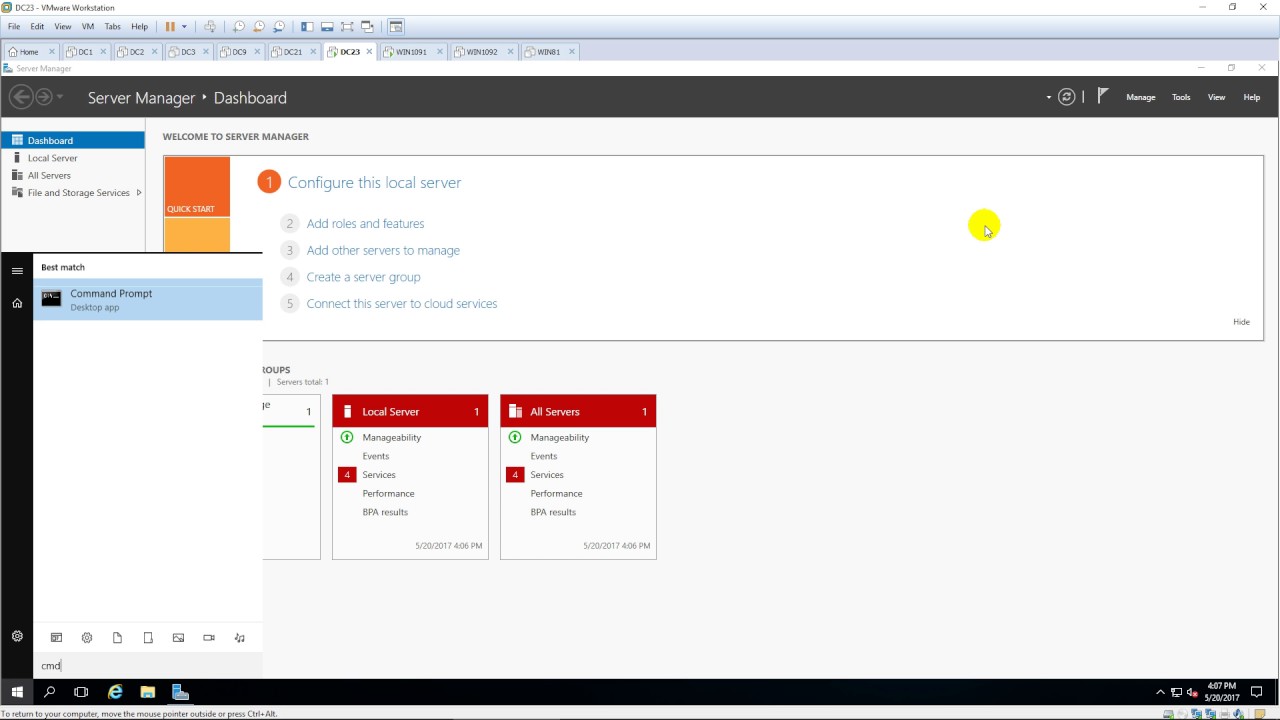Filter search results by Documents icon
The height and width of the screenshot is (720, 1280).
click(x=117, y=638)
